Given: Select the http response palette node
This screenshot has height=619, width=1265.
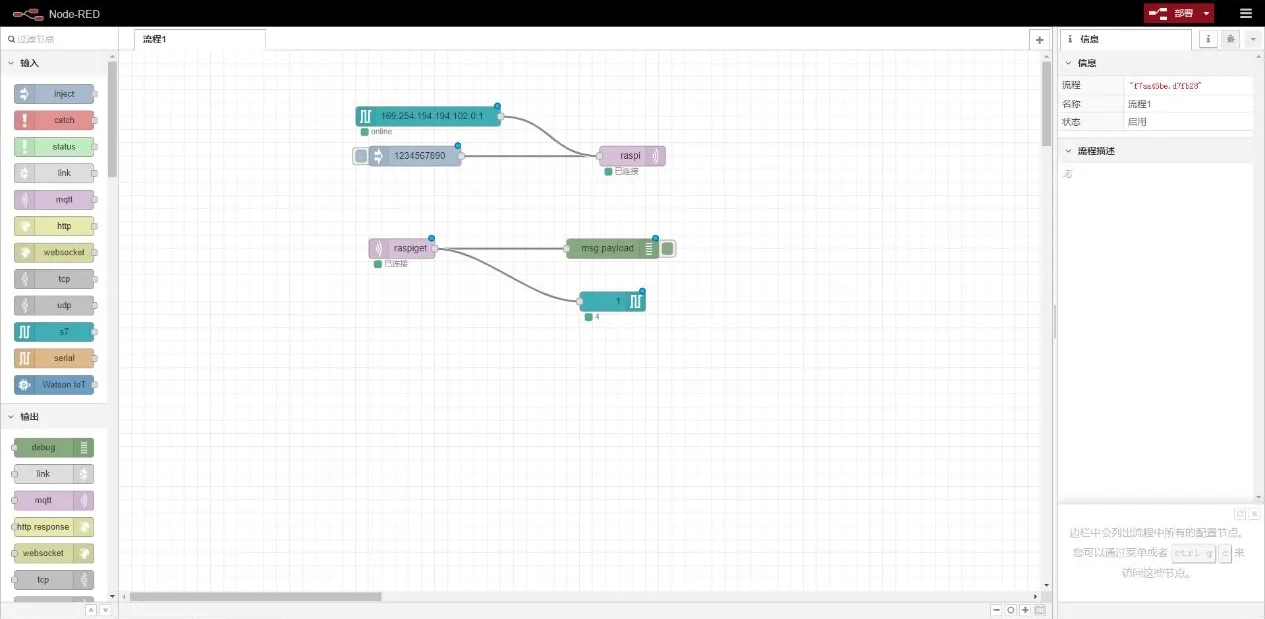Looking at the screenshot, I should pyautogui.click(x=54, y=527).
